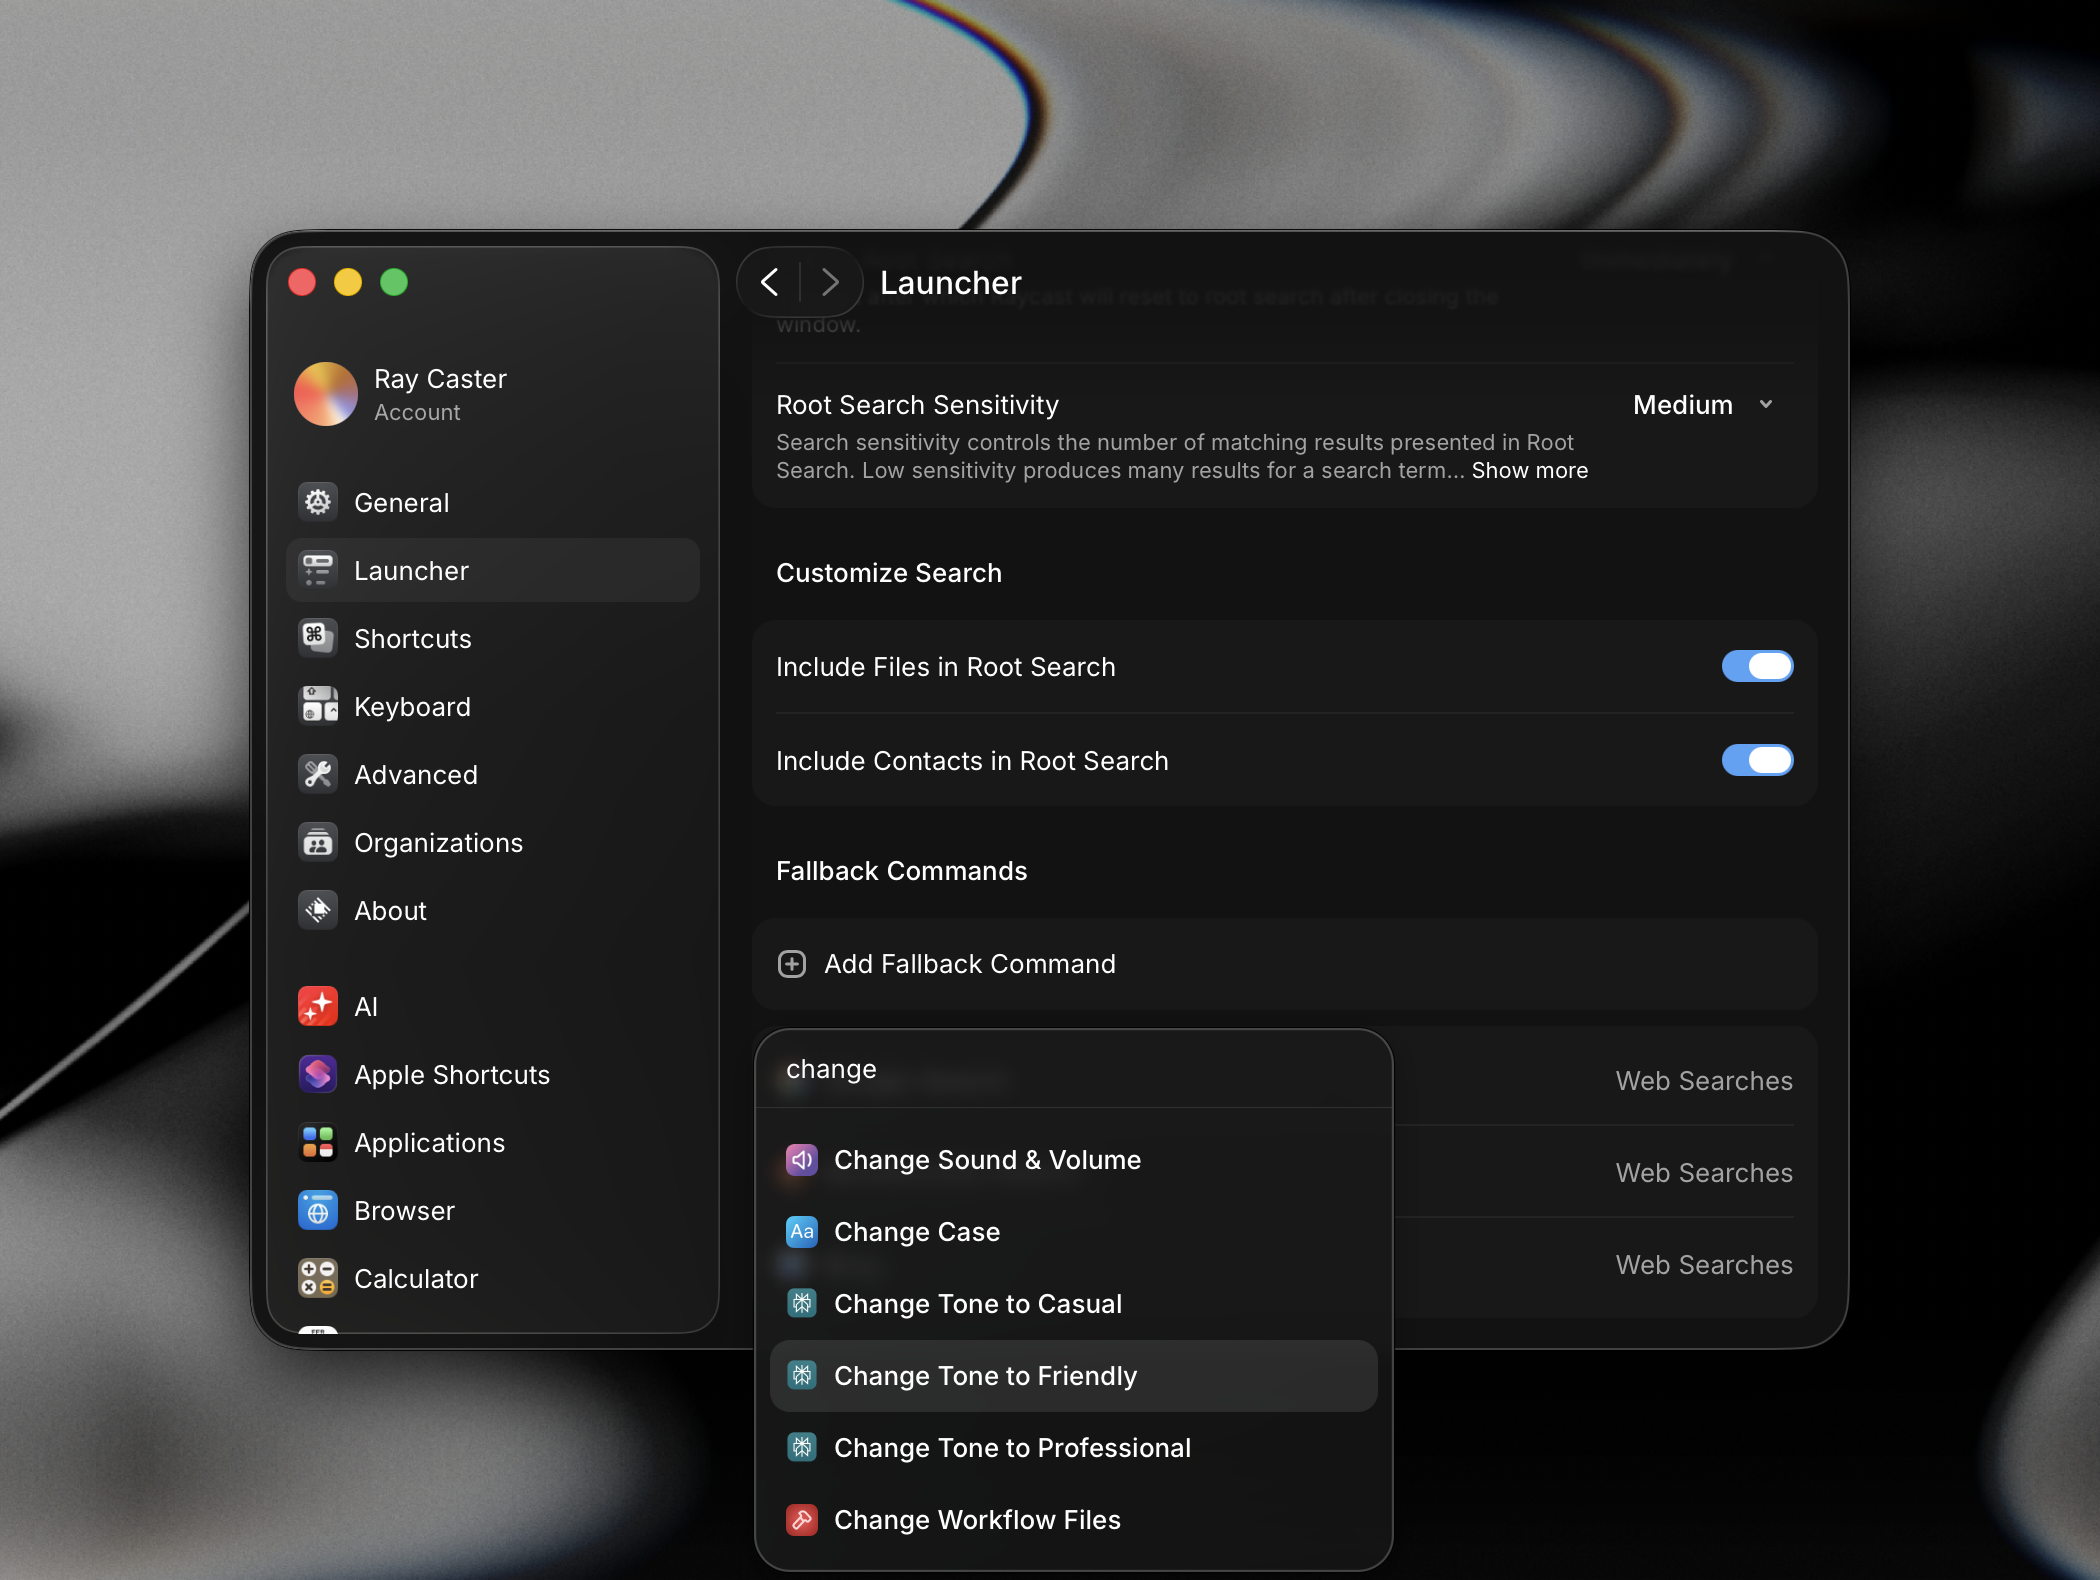Image resolution: width=2100 pixels, height=1580 pixels.
Task: Open the Advanced tools icon
Action: [x=318, y=774]
